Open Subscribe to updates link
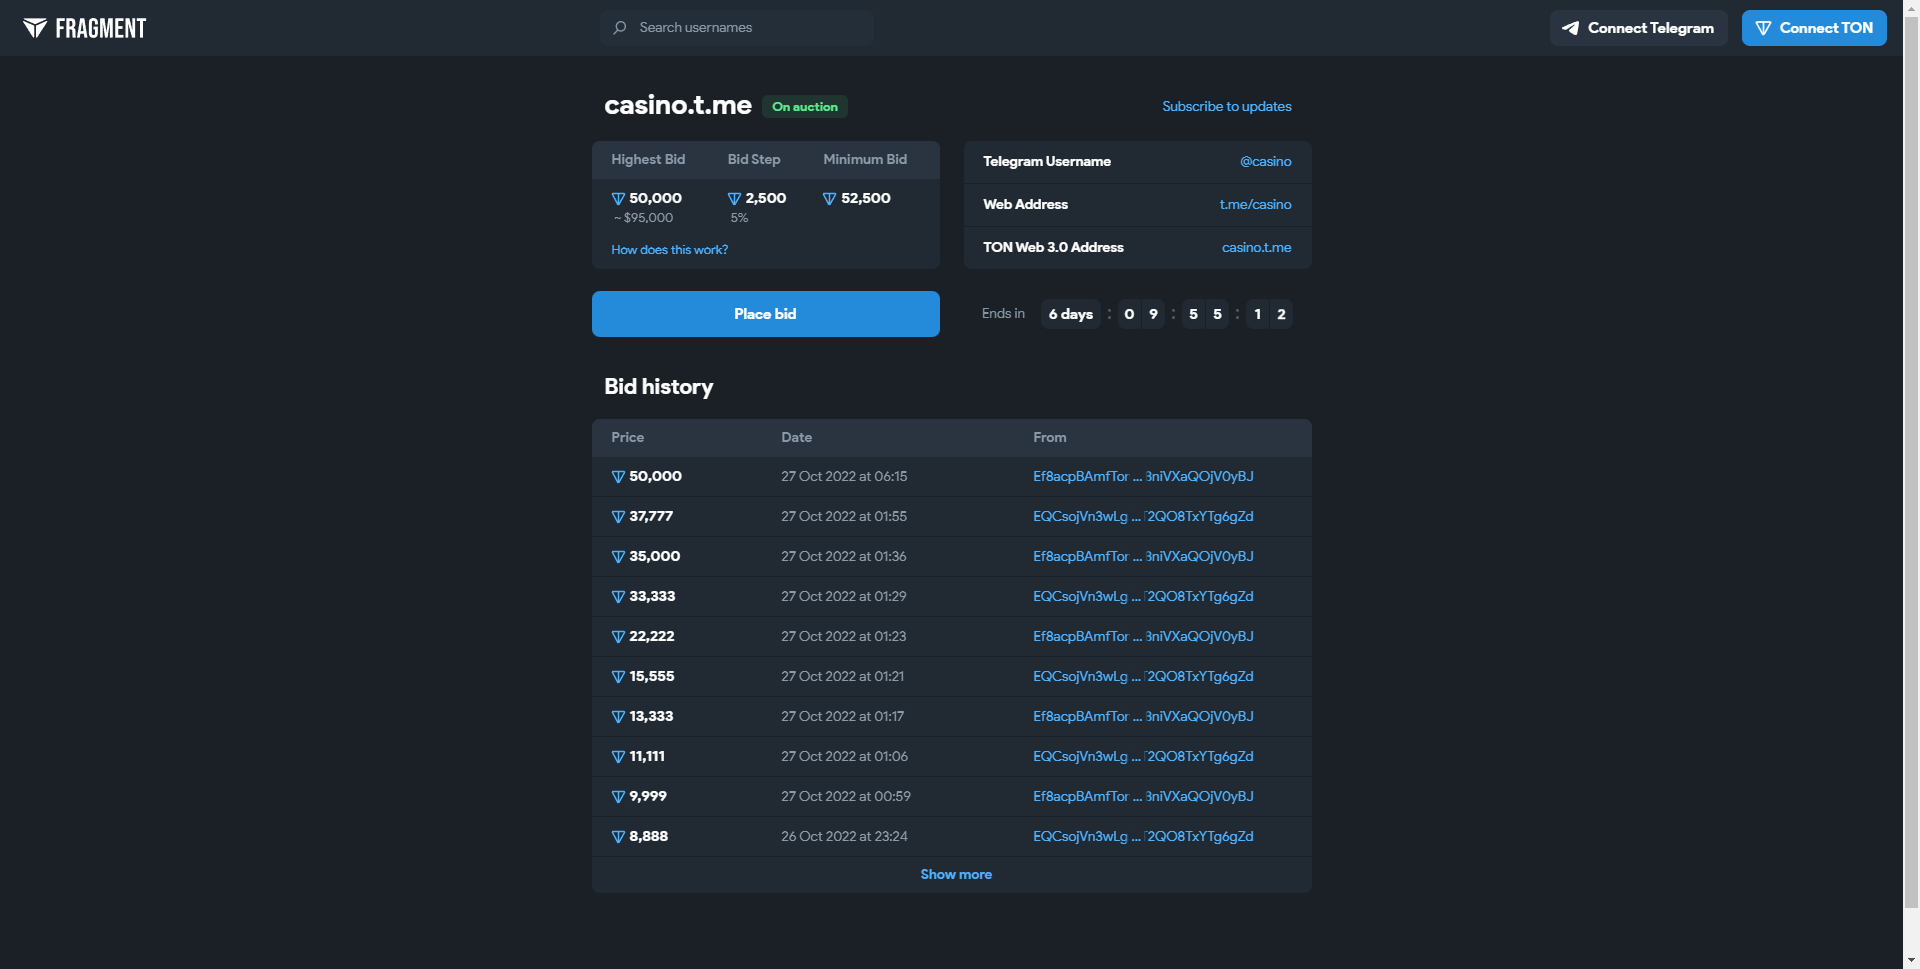 (x=1226, y=106)
